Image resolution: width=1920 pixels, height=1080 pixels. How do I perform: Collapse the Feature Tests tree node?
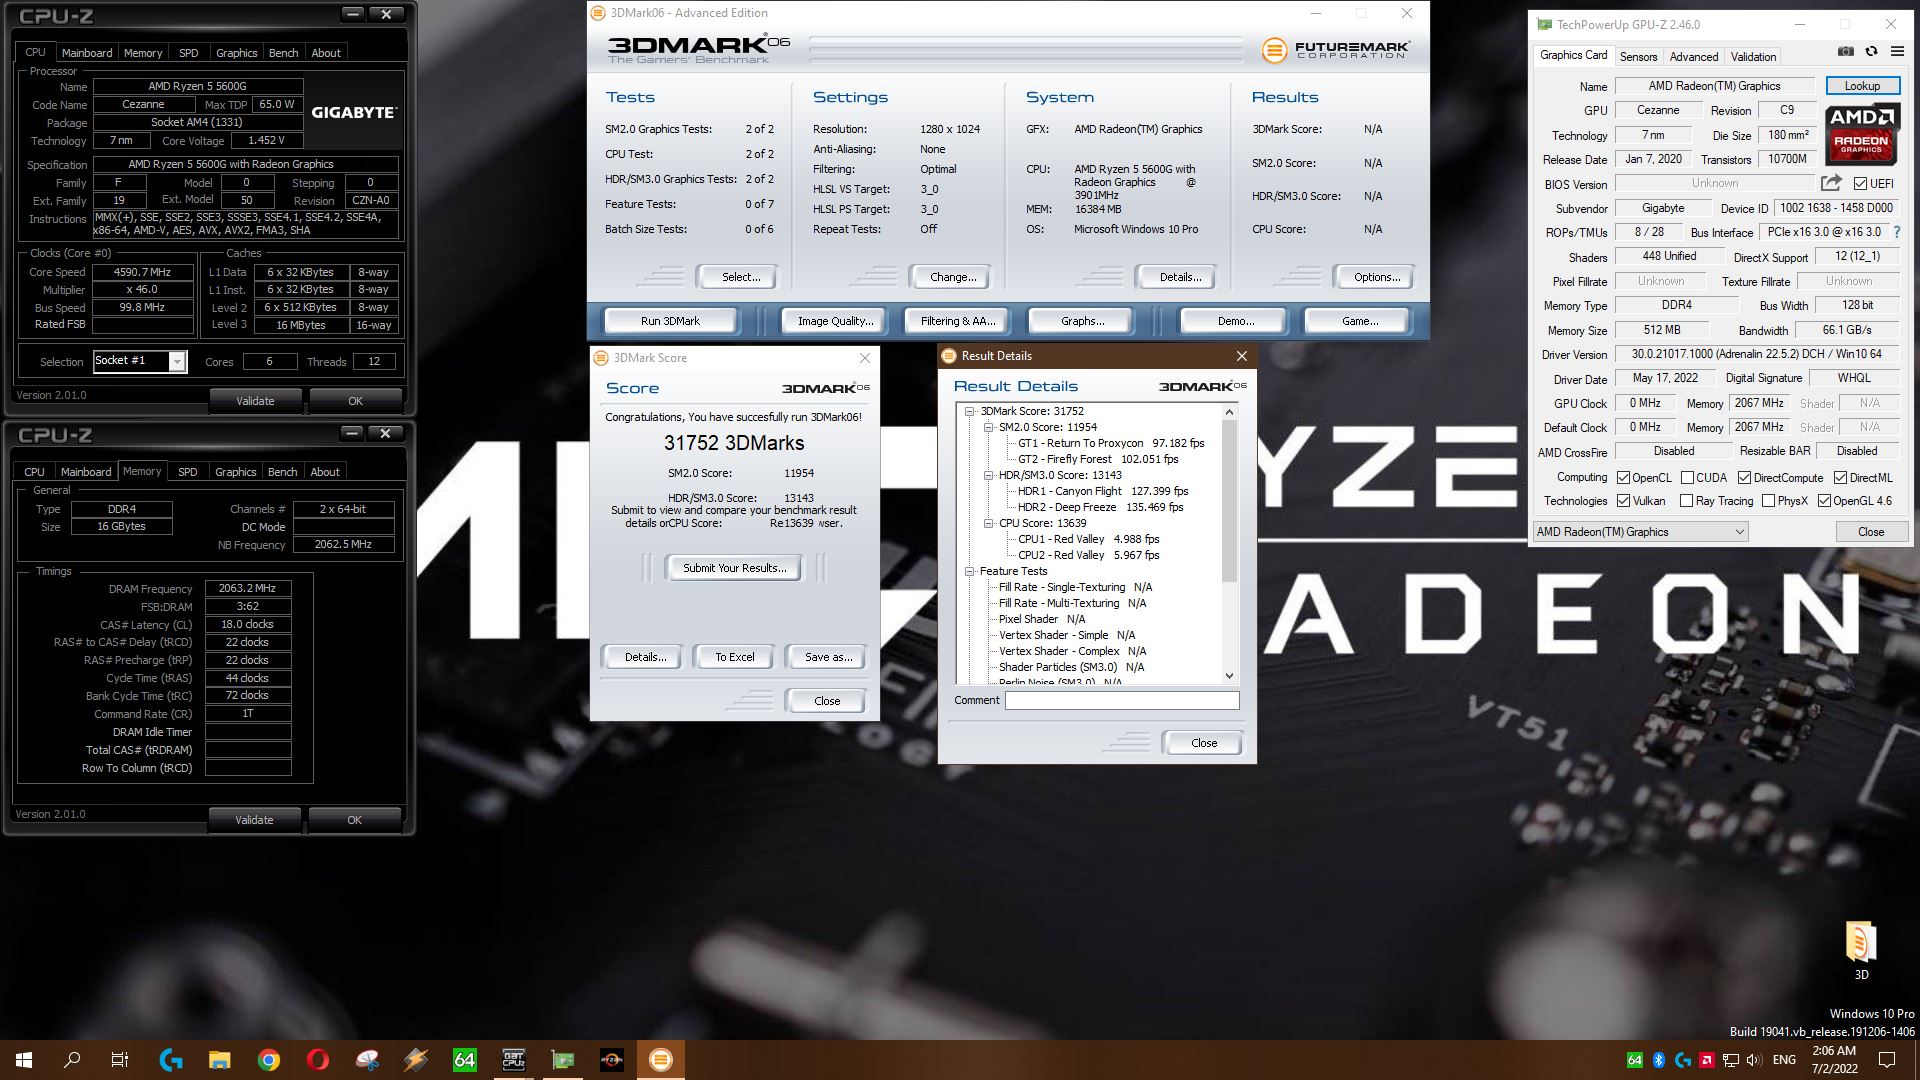(969, 571)
